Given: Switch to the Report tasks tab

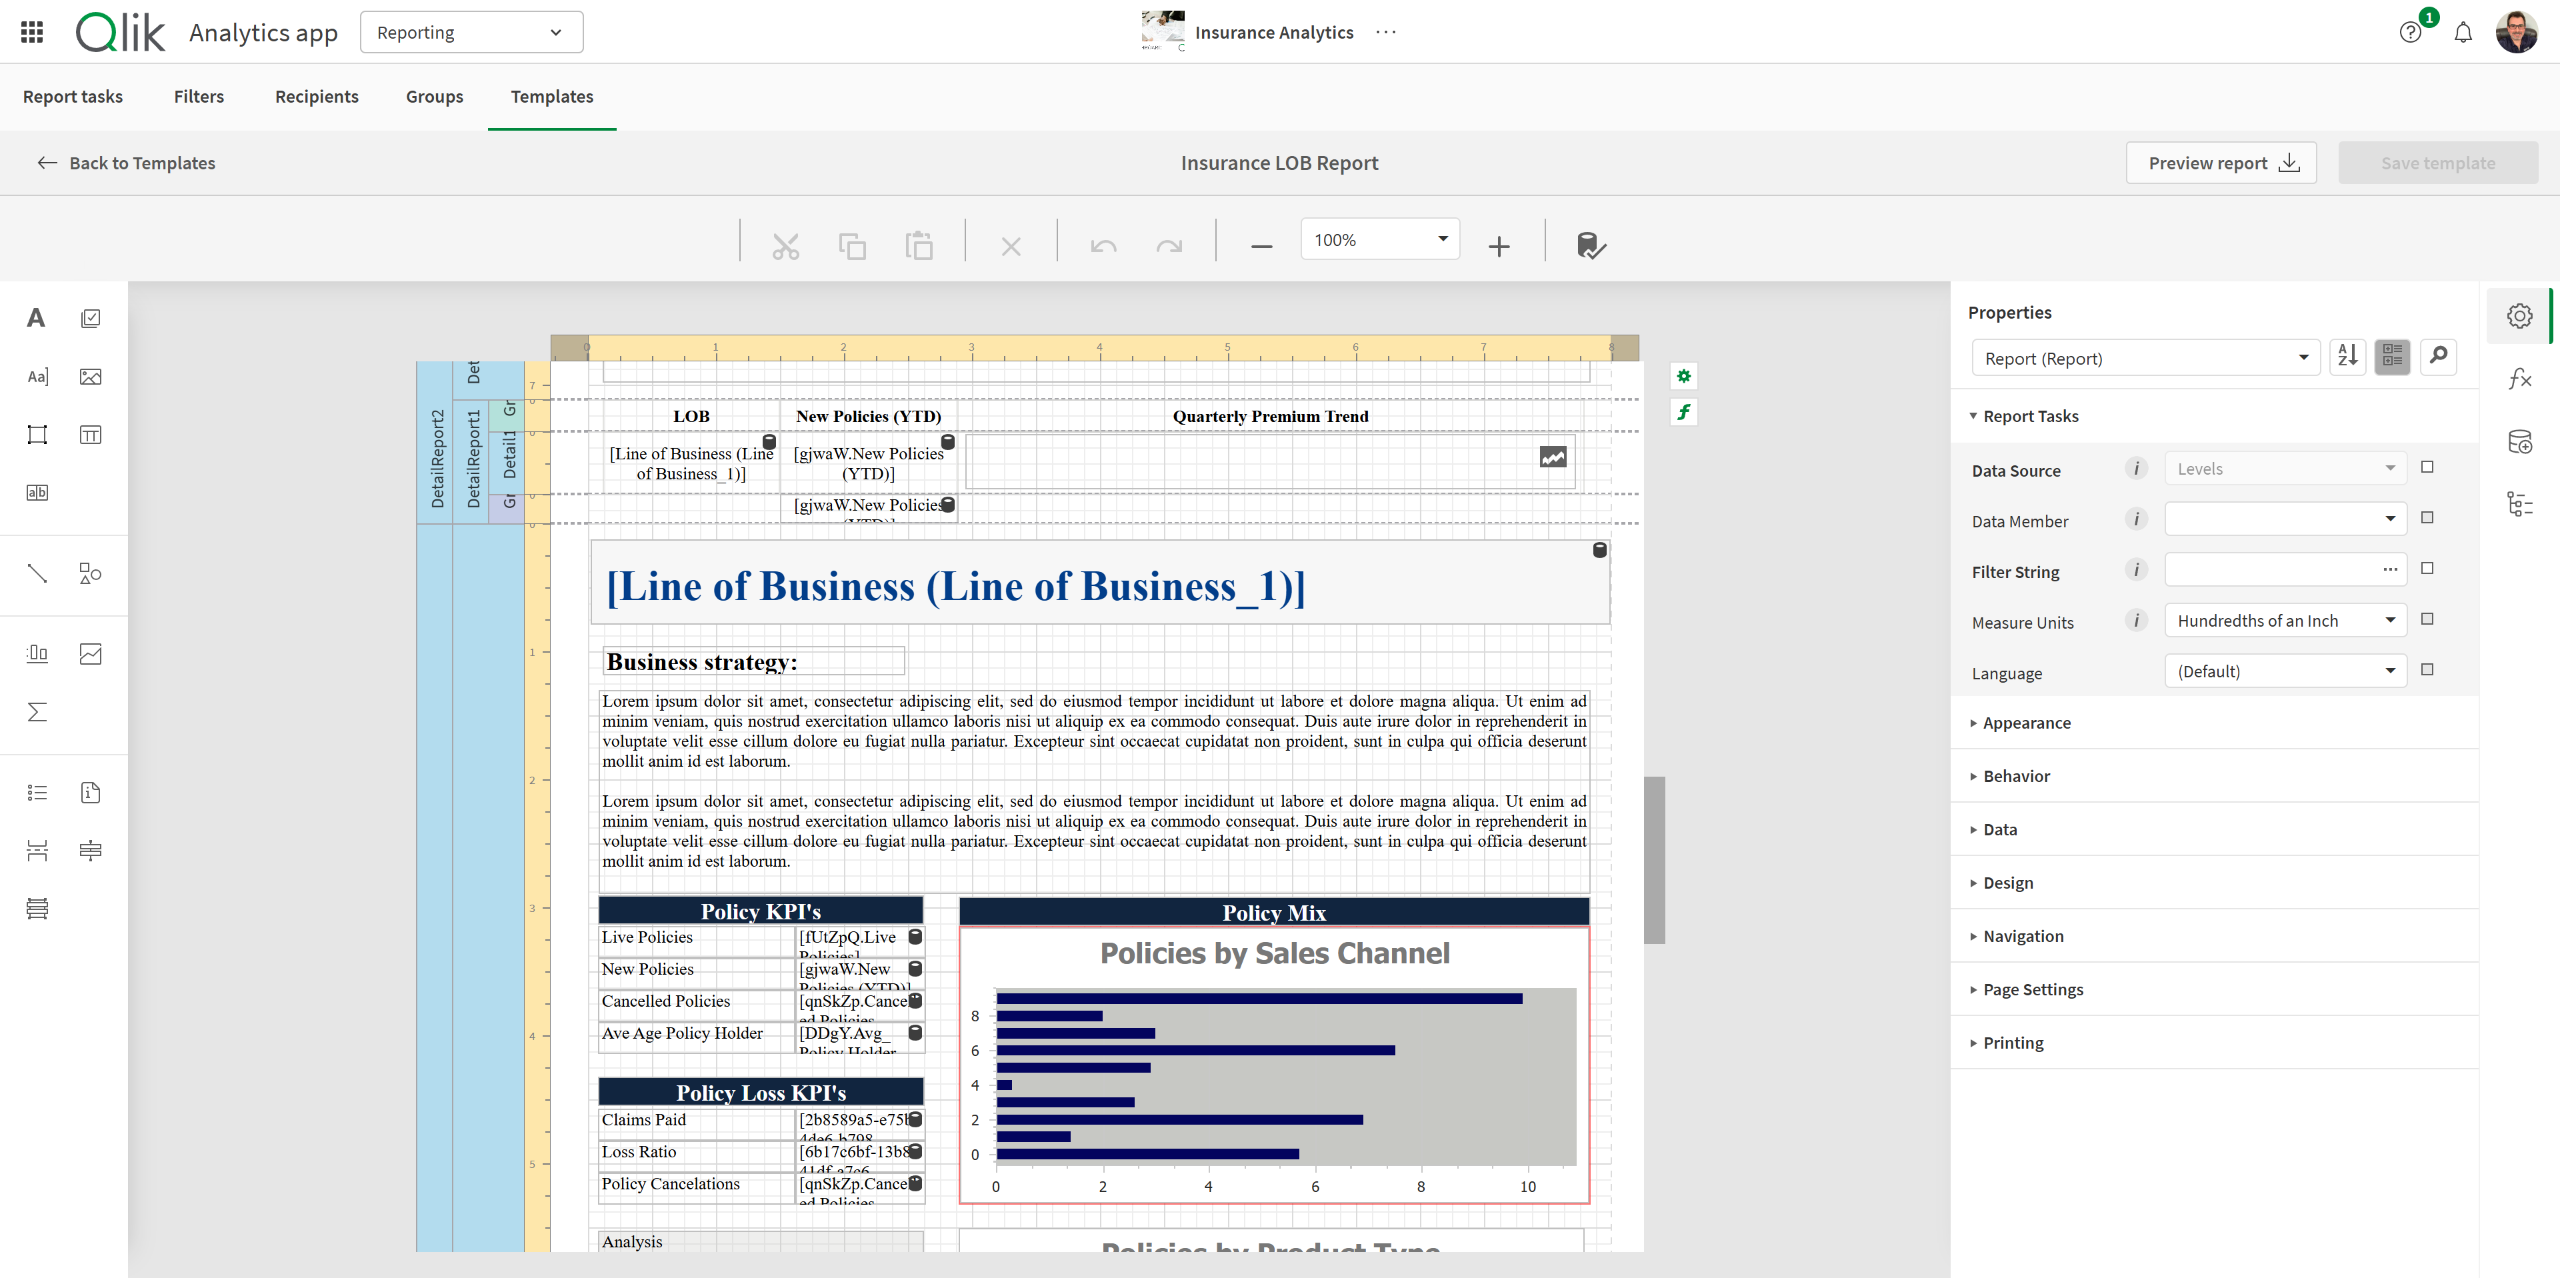Looking at the screenshot, I should click(x=72, y=96).
